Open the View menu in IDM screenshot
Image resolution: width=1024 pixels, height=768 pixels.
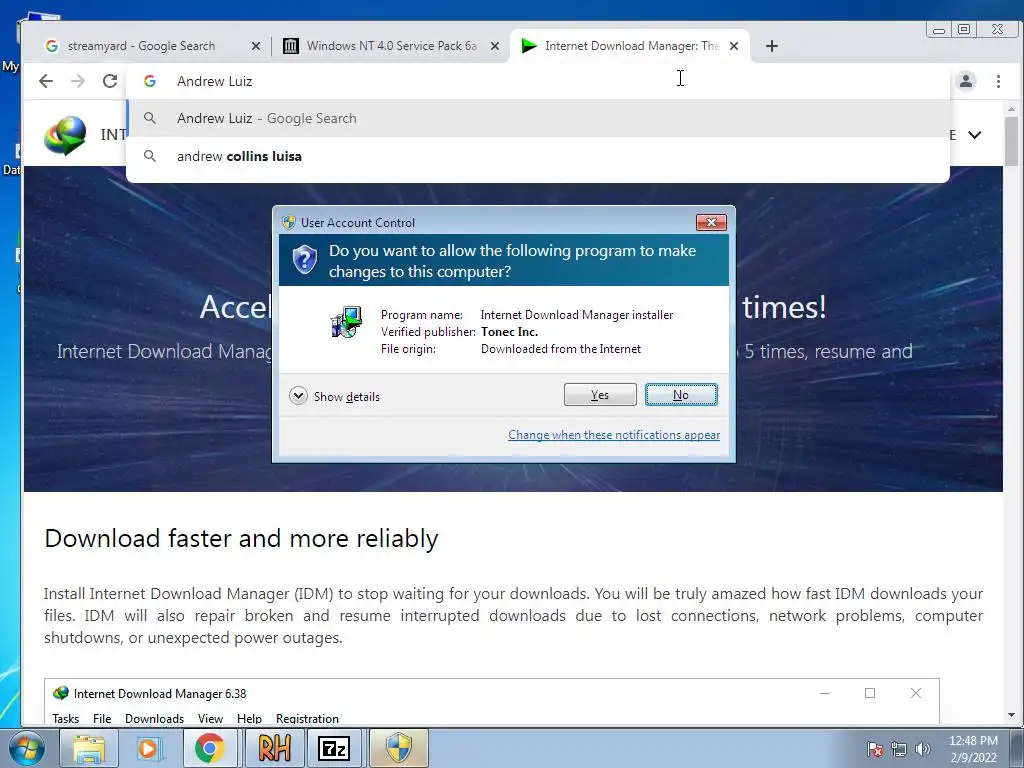[x=210, y=718]
